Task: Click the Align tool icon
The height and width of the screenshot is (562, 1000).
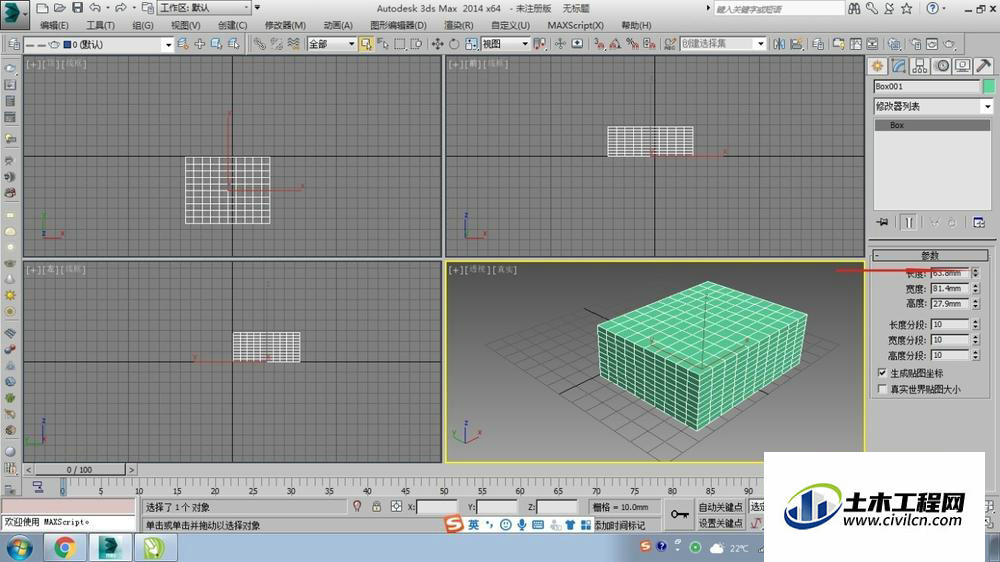Action: coord(796,44)
